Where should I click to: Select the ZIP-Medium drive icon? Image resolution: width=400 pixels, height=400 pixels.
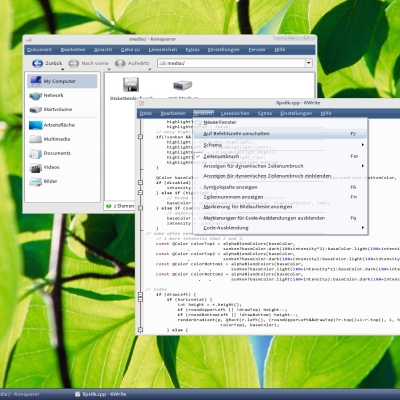tap(182, 85)
